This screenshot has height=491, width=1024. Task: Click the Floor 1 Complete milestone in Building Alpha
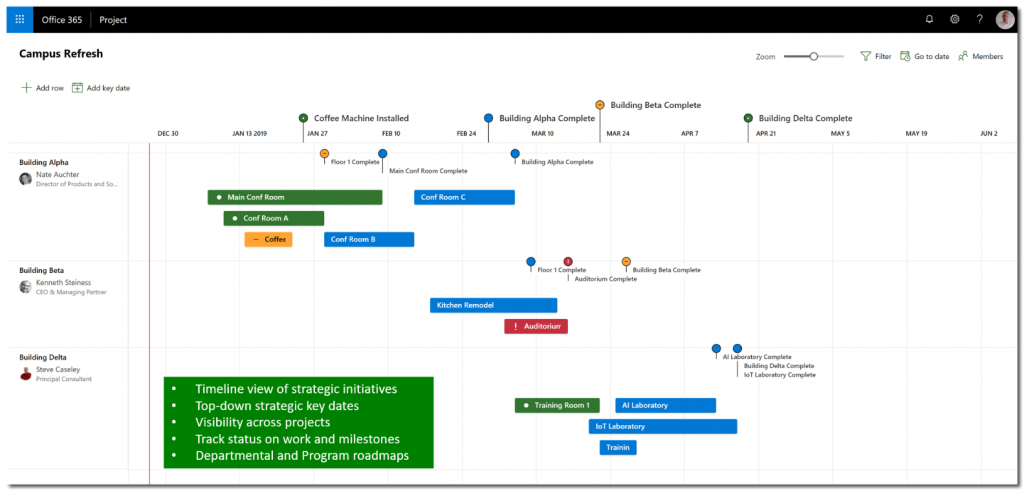[x=325, y=153]
